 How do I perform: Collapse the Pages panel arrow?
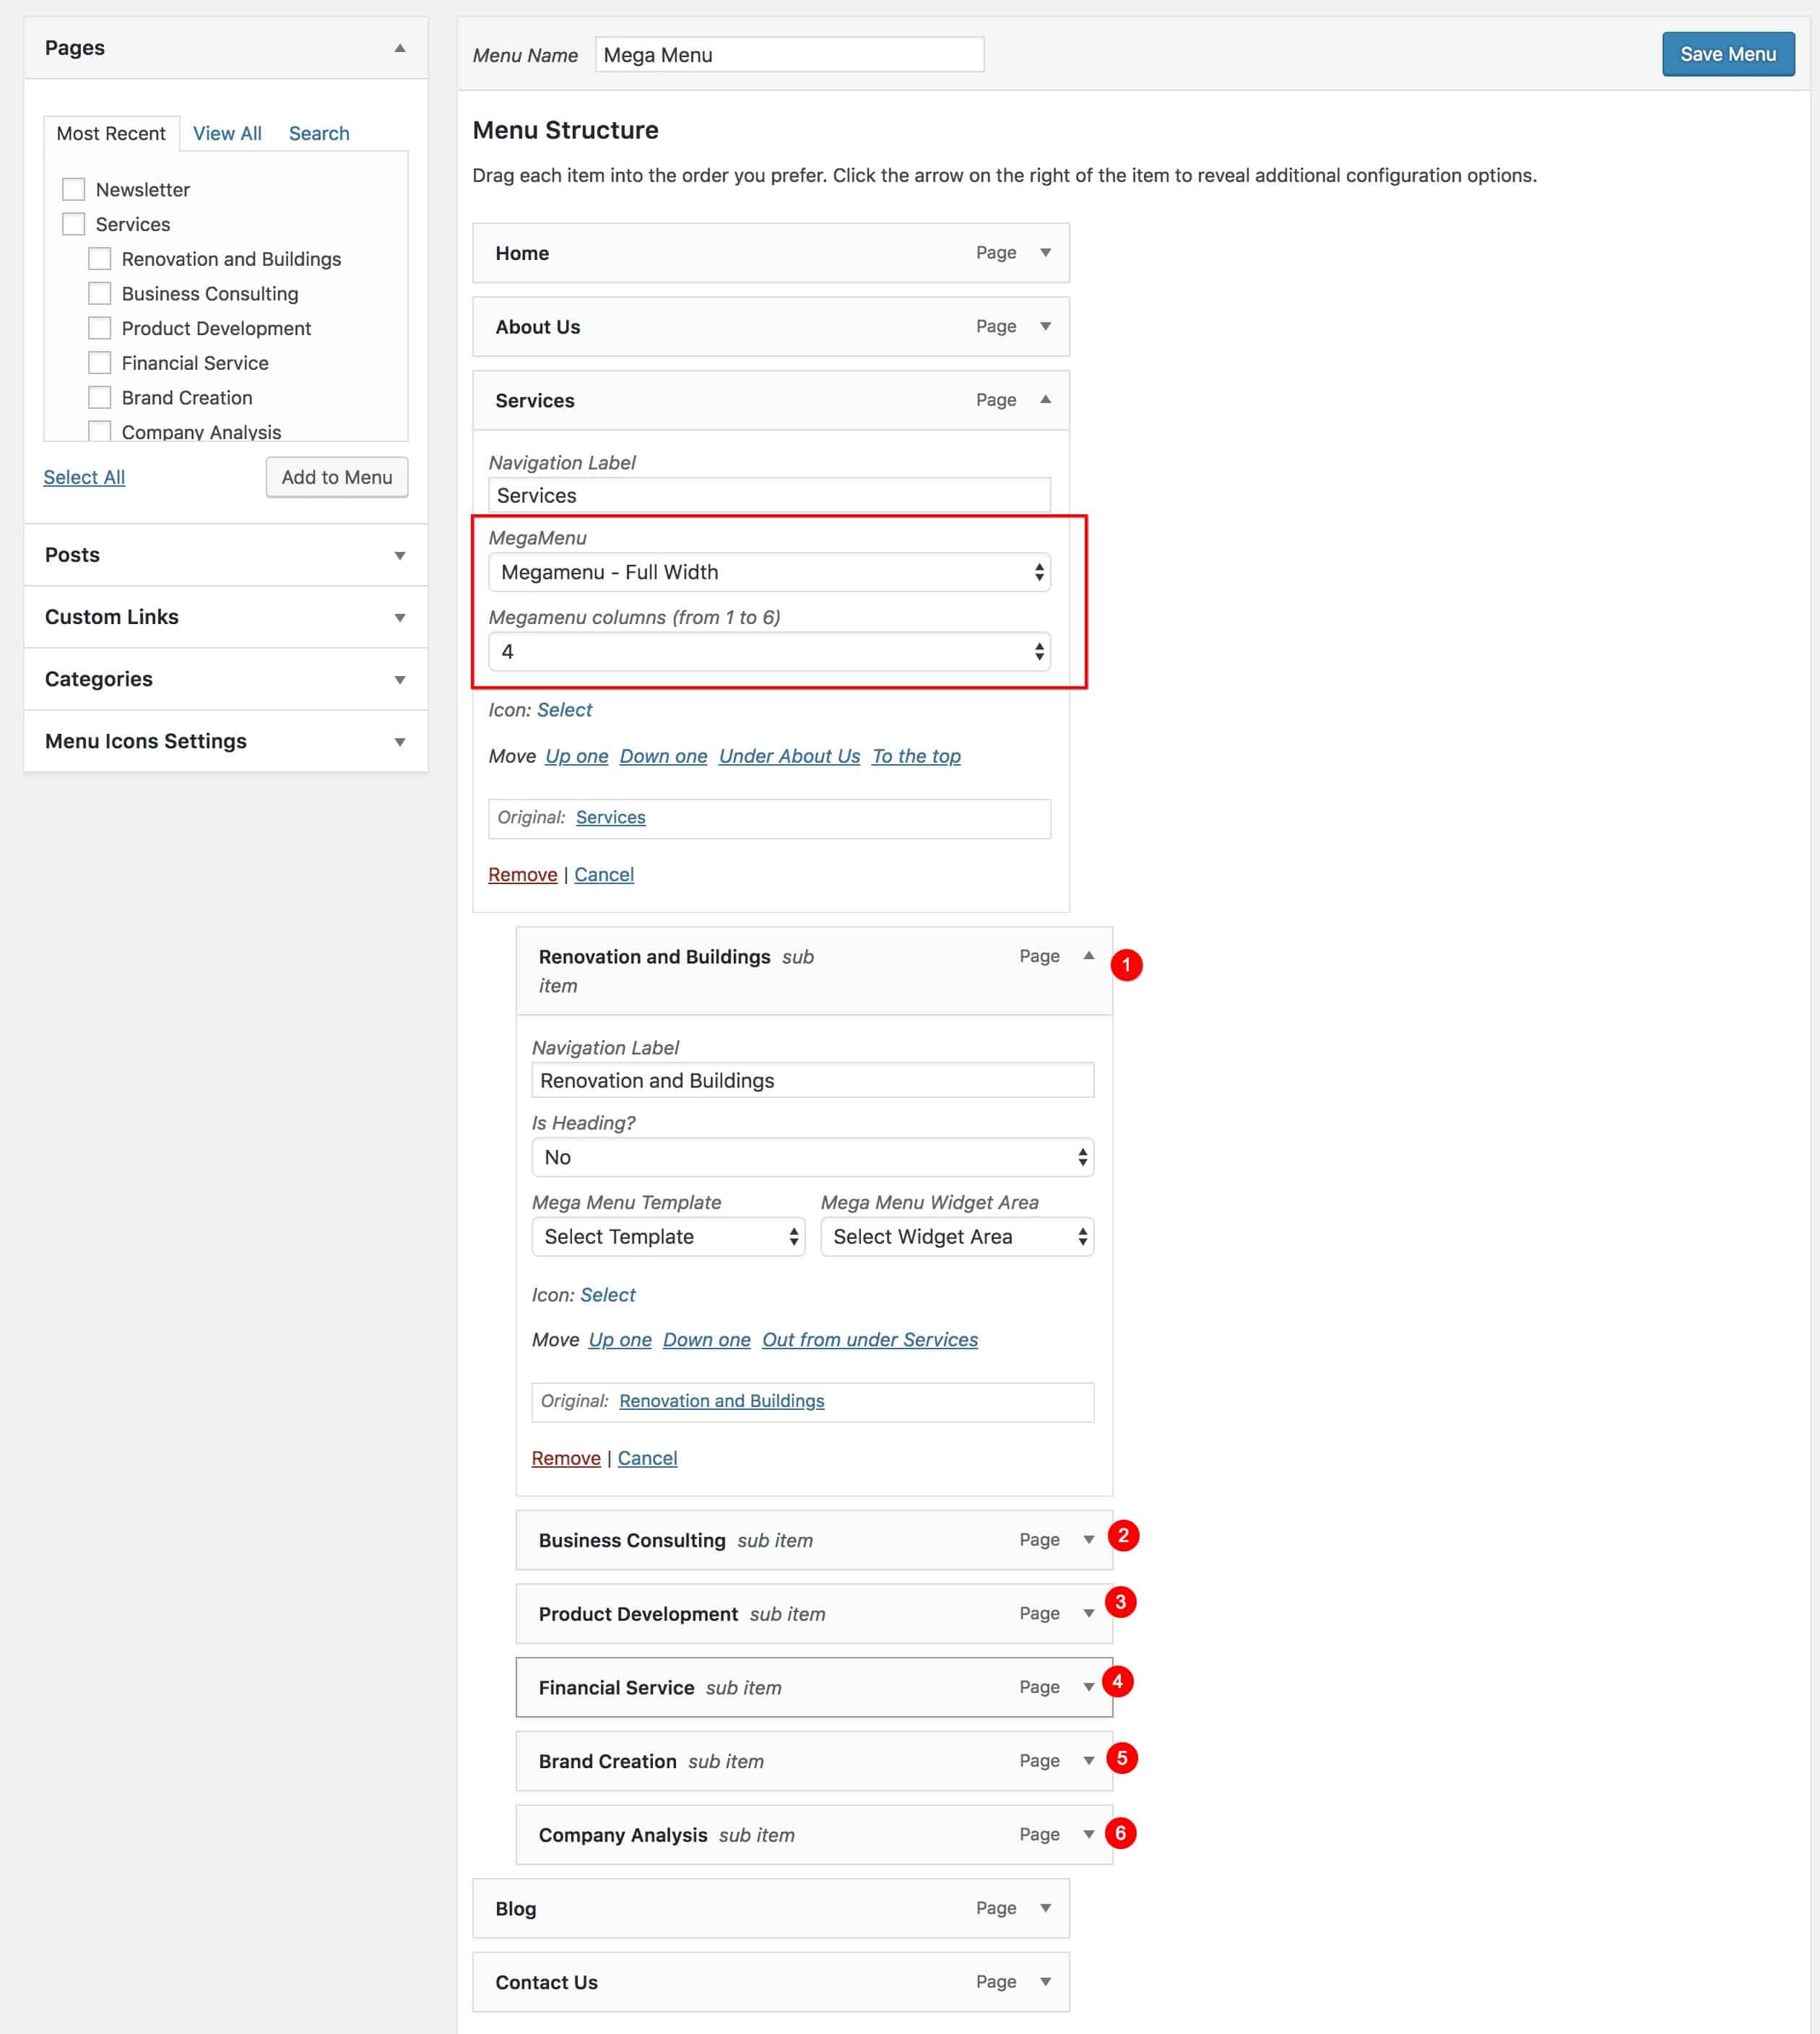[x=400, y=48]
